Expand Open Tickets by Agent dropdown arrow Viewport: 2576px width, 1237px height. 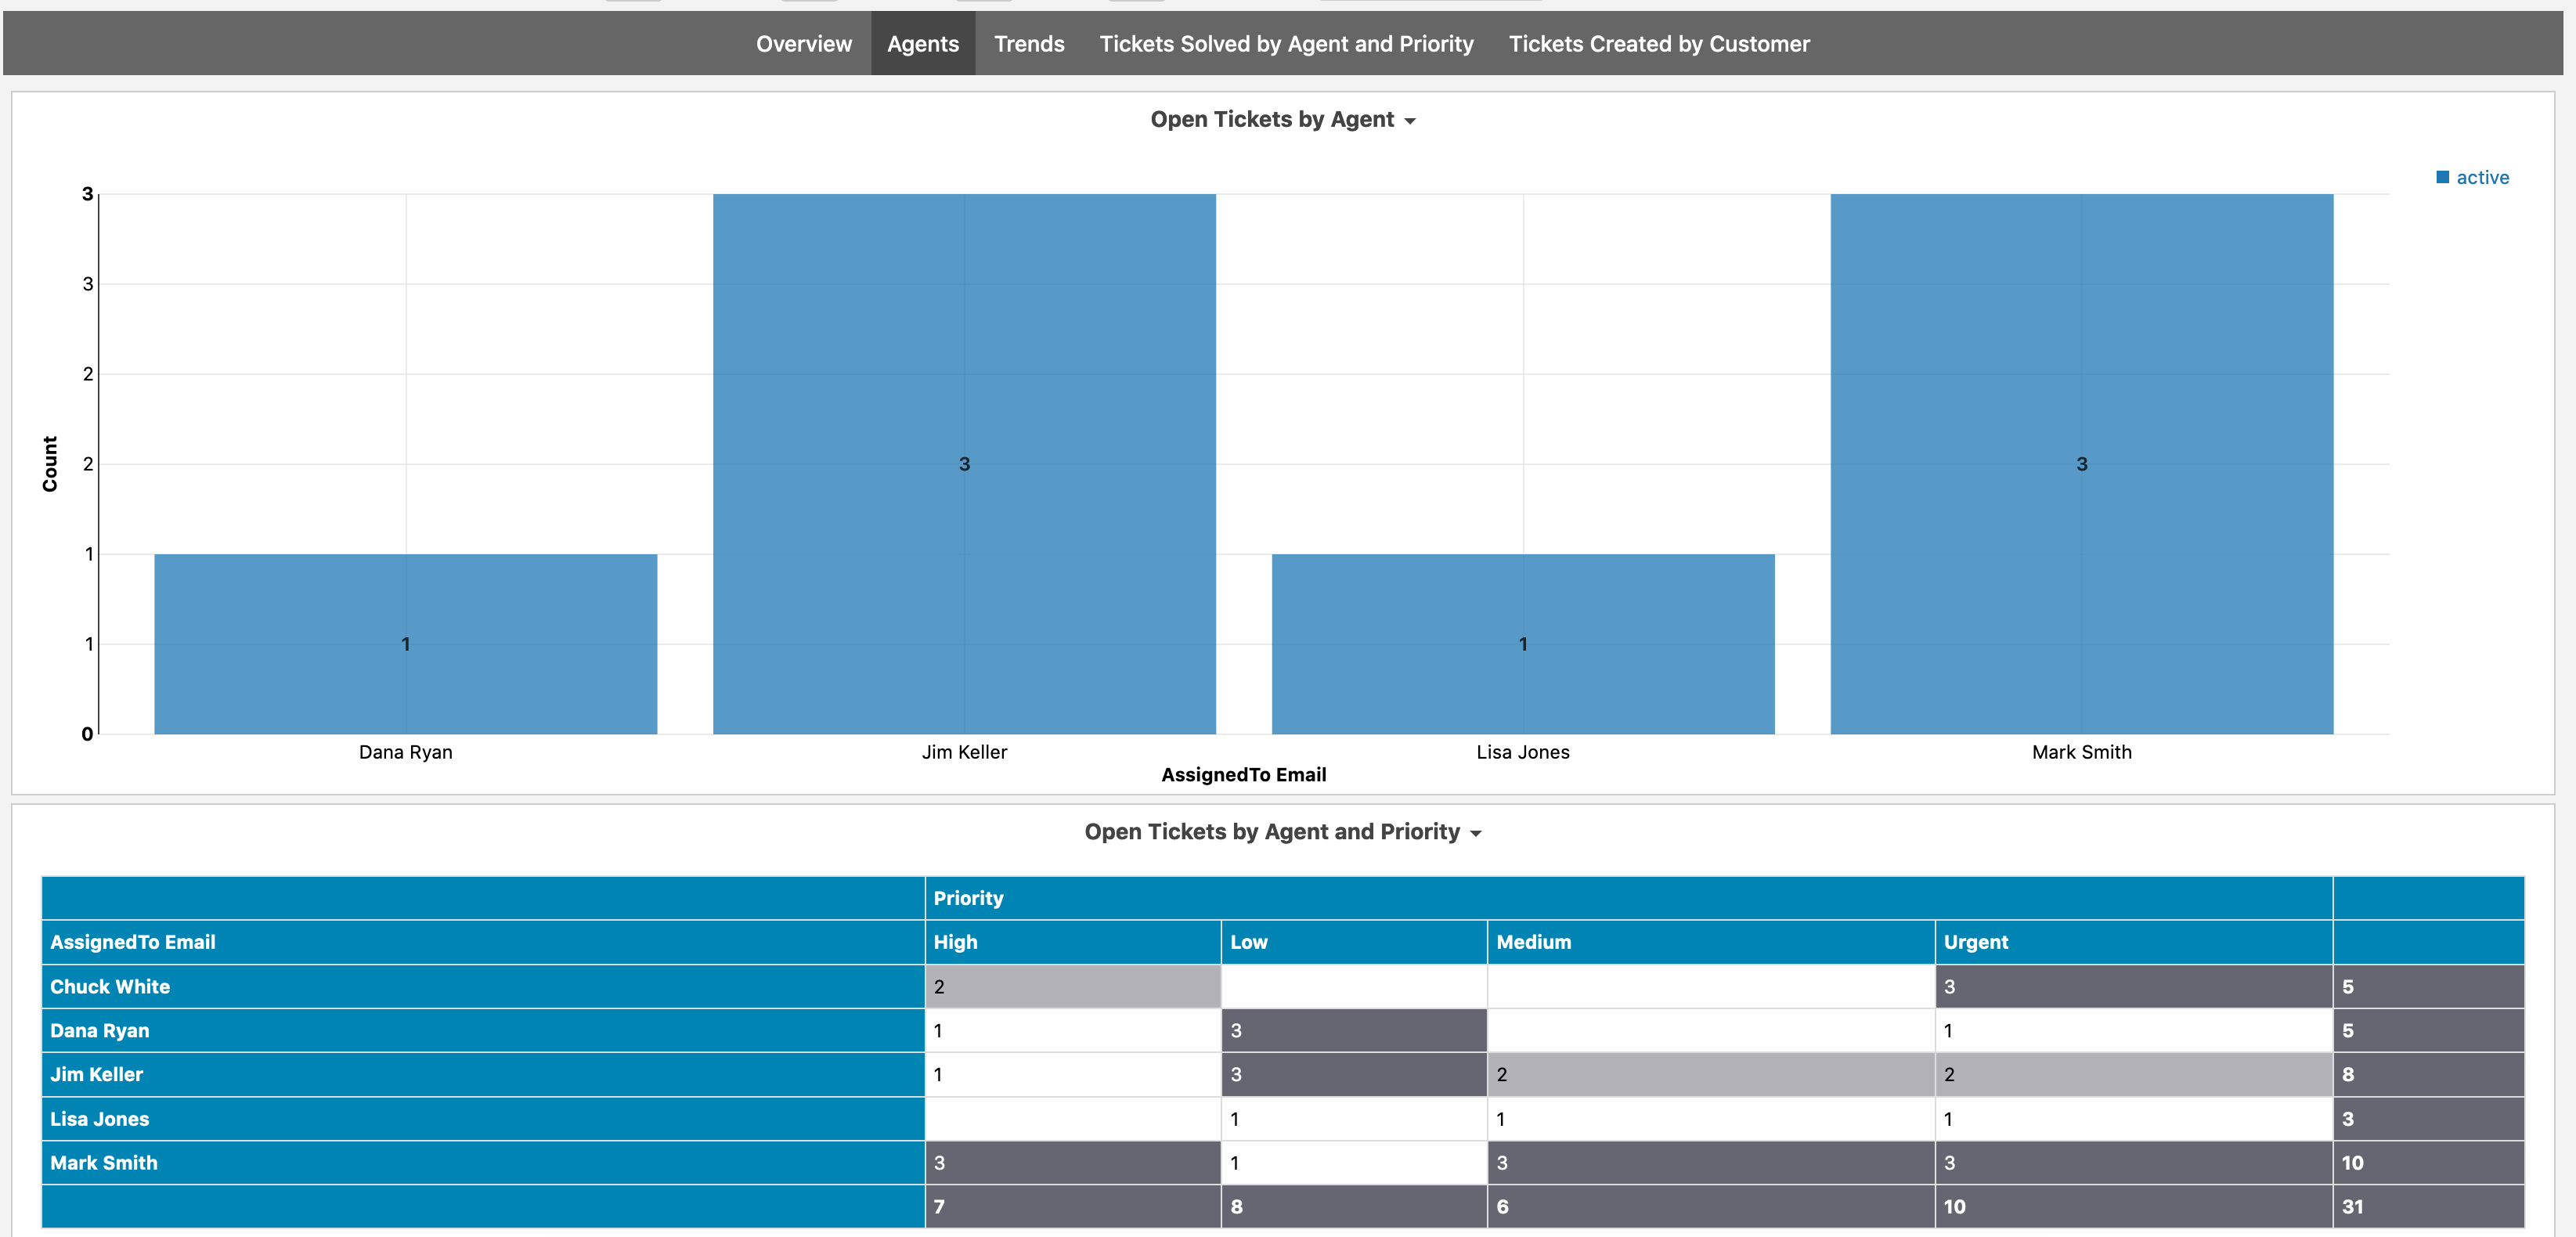click(x=1410, y=121)
